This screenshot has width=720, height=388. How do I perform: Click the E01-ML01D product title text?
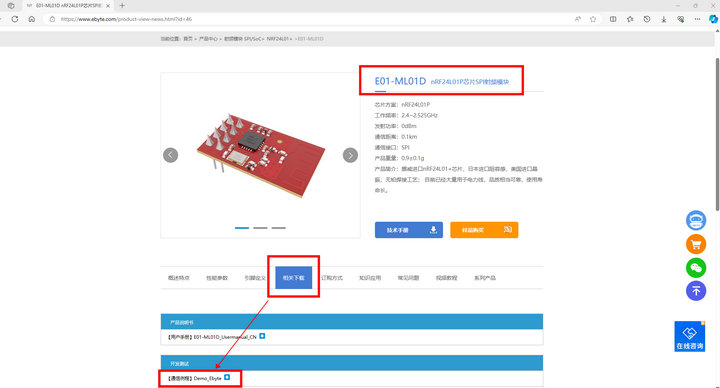[400, 81]
